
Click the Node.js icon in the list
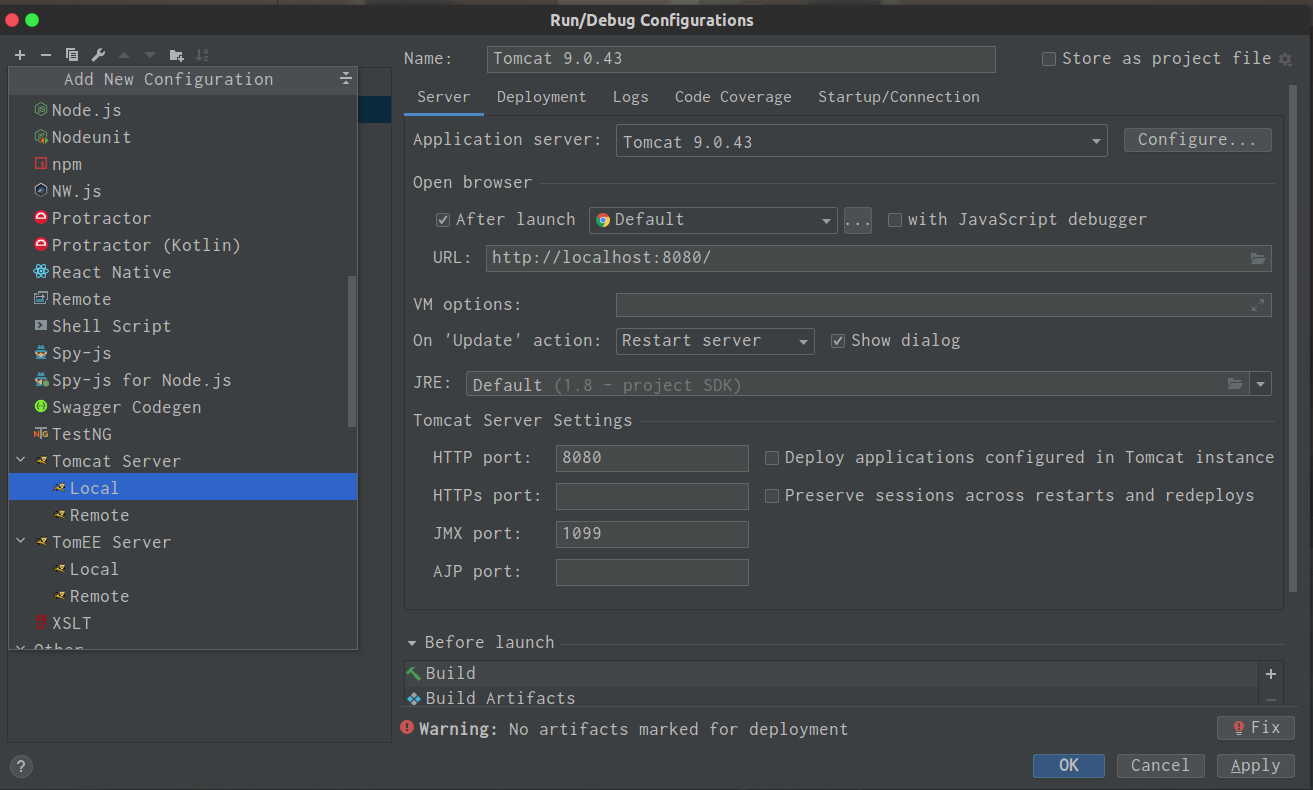click(41, 110)
